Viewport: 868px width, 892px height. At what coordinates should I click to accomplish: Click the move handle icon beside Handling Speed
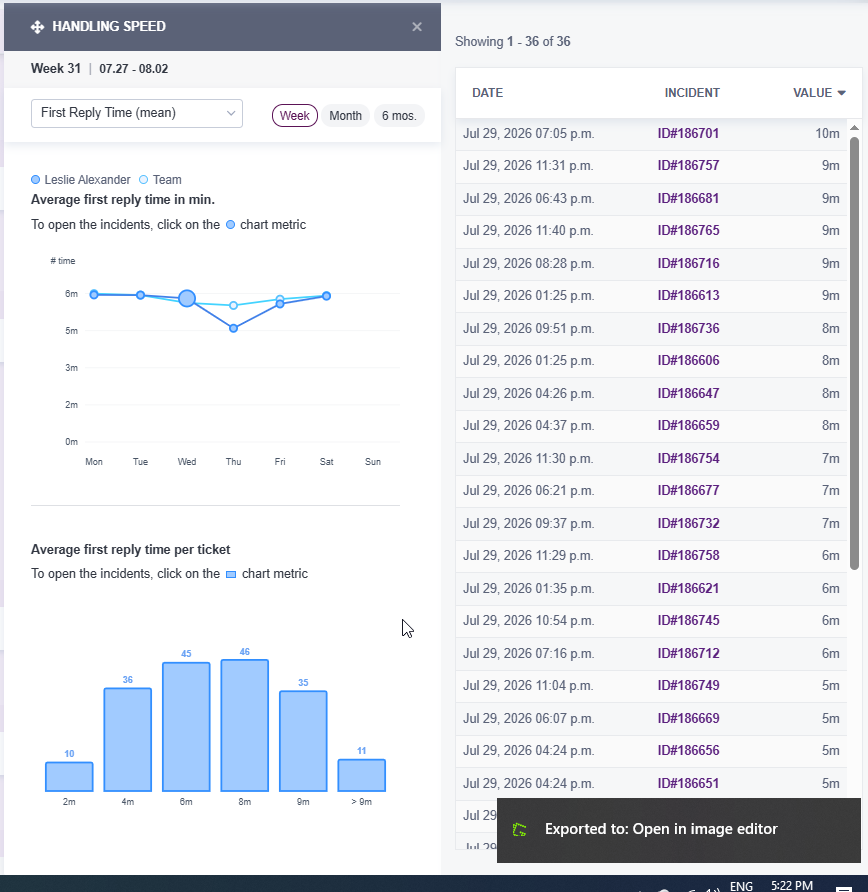[38, 27]
